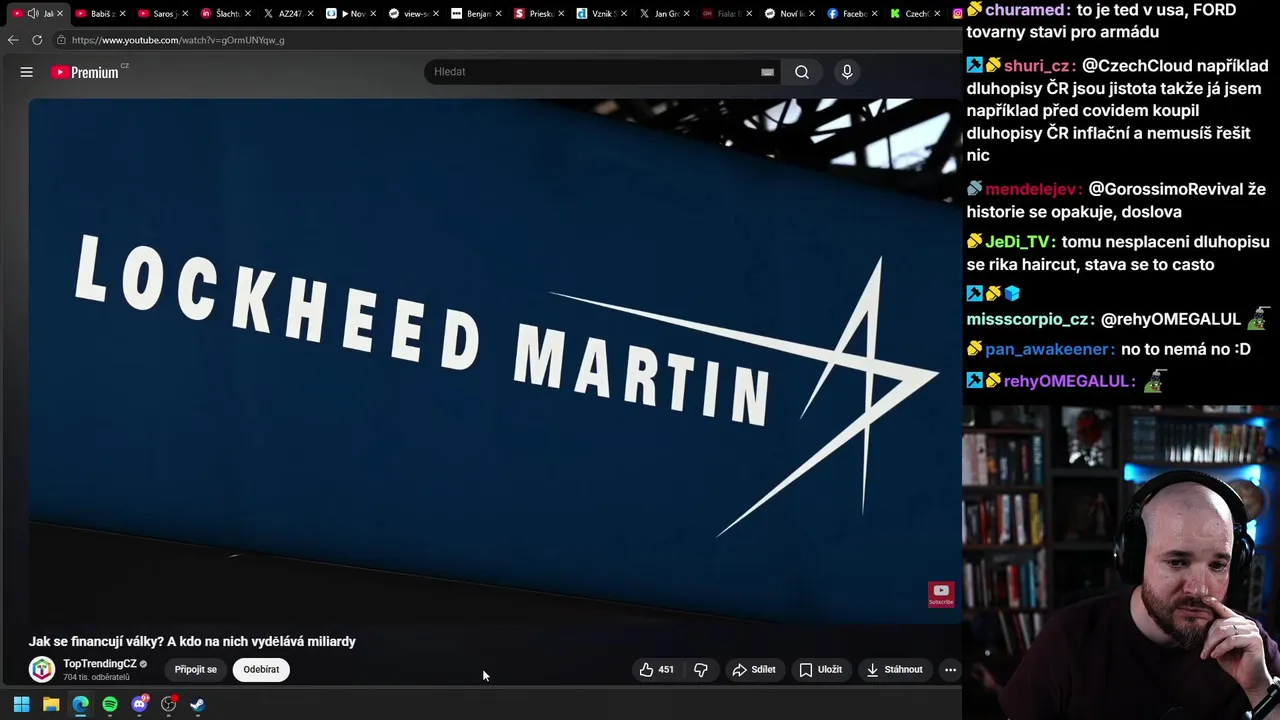Start voice search with the microphone icon
This screenshot has height=720, width=1280.
pyautogui.click(x=847, y=72)
